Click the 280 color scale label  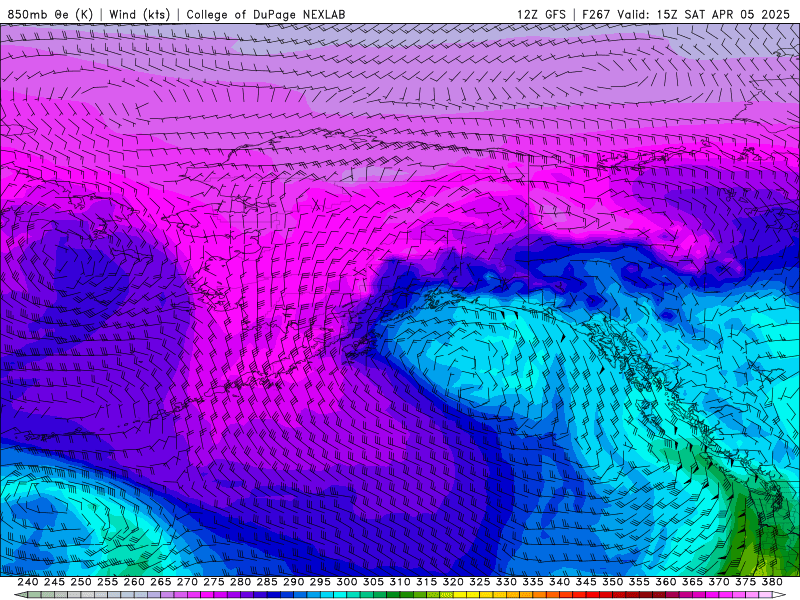click(240, 582)
